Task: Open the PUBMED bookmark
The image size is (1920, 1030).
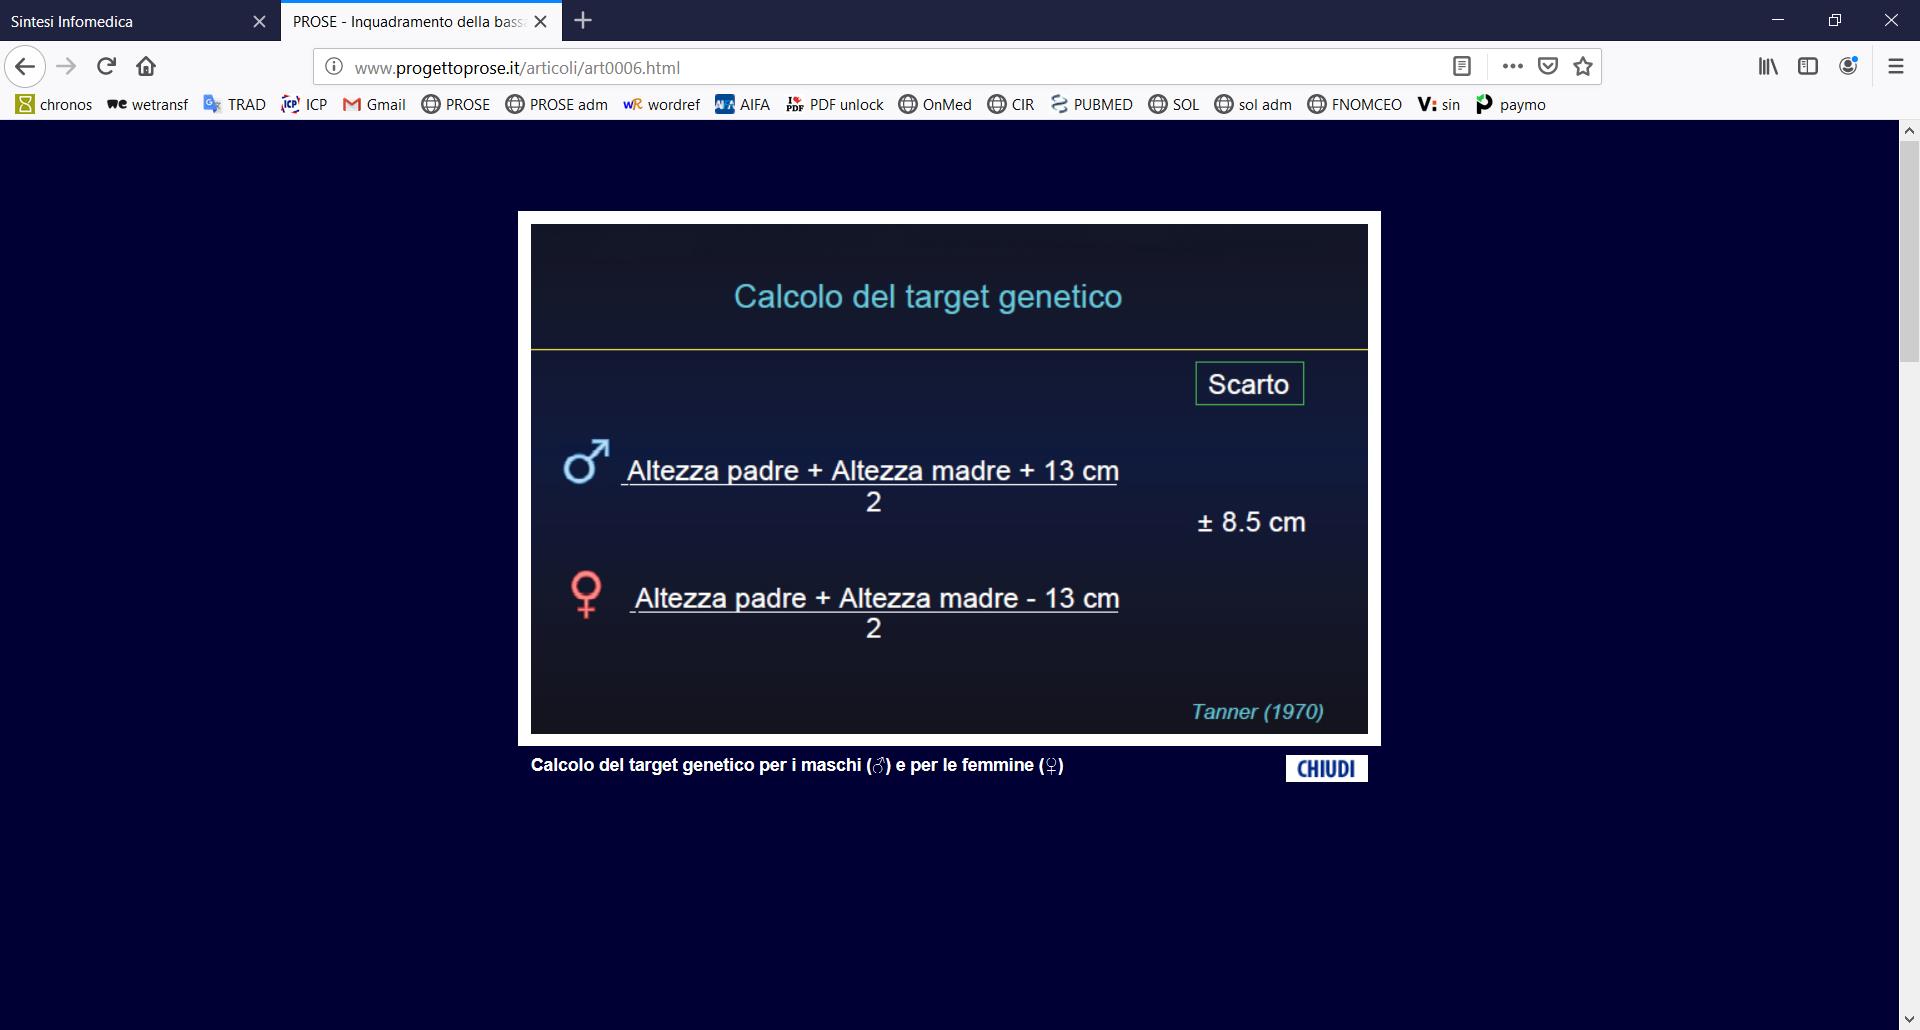Action: pos(1091,104)
